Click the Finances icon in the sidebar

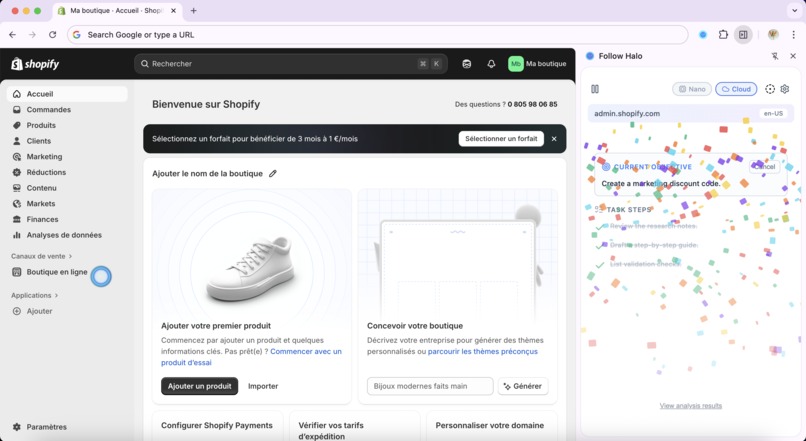17,219
